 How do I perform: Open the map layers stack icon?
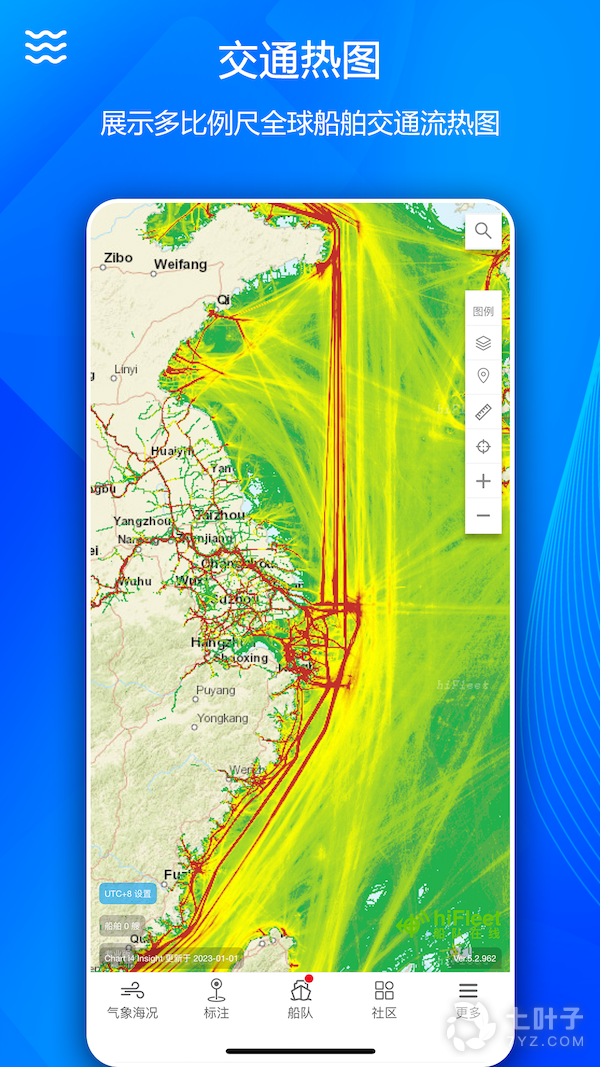pyautogui.click(x=483, y=343)
